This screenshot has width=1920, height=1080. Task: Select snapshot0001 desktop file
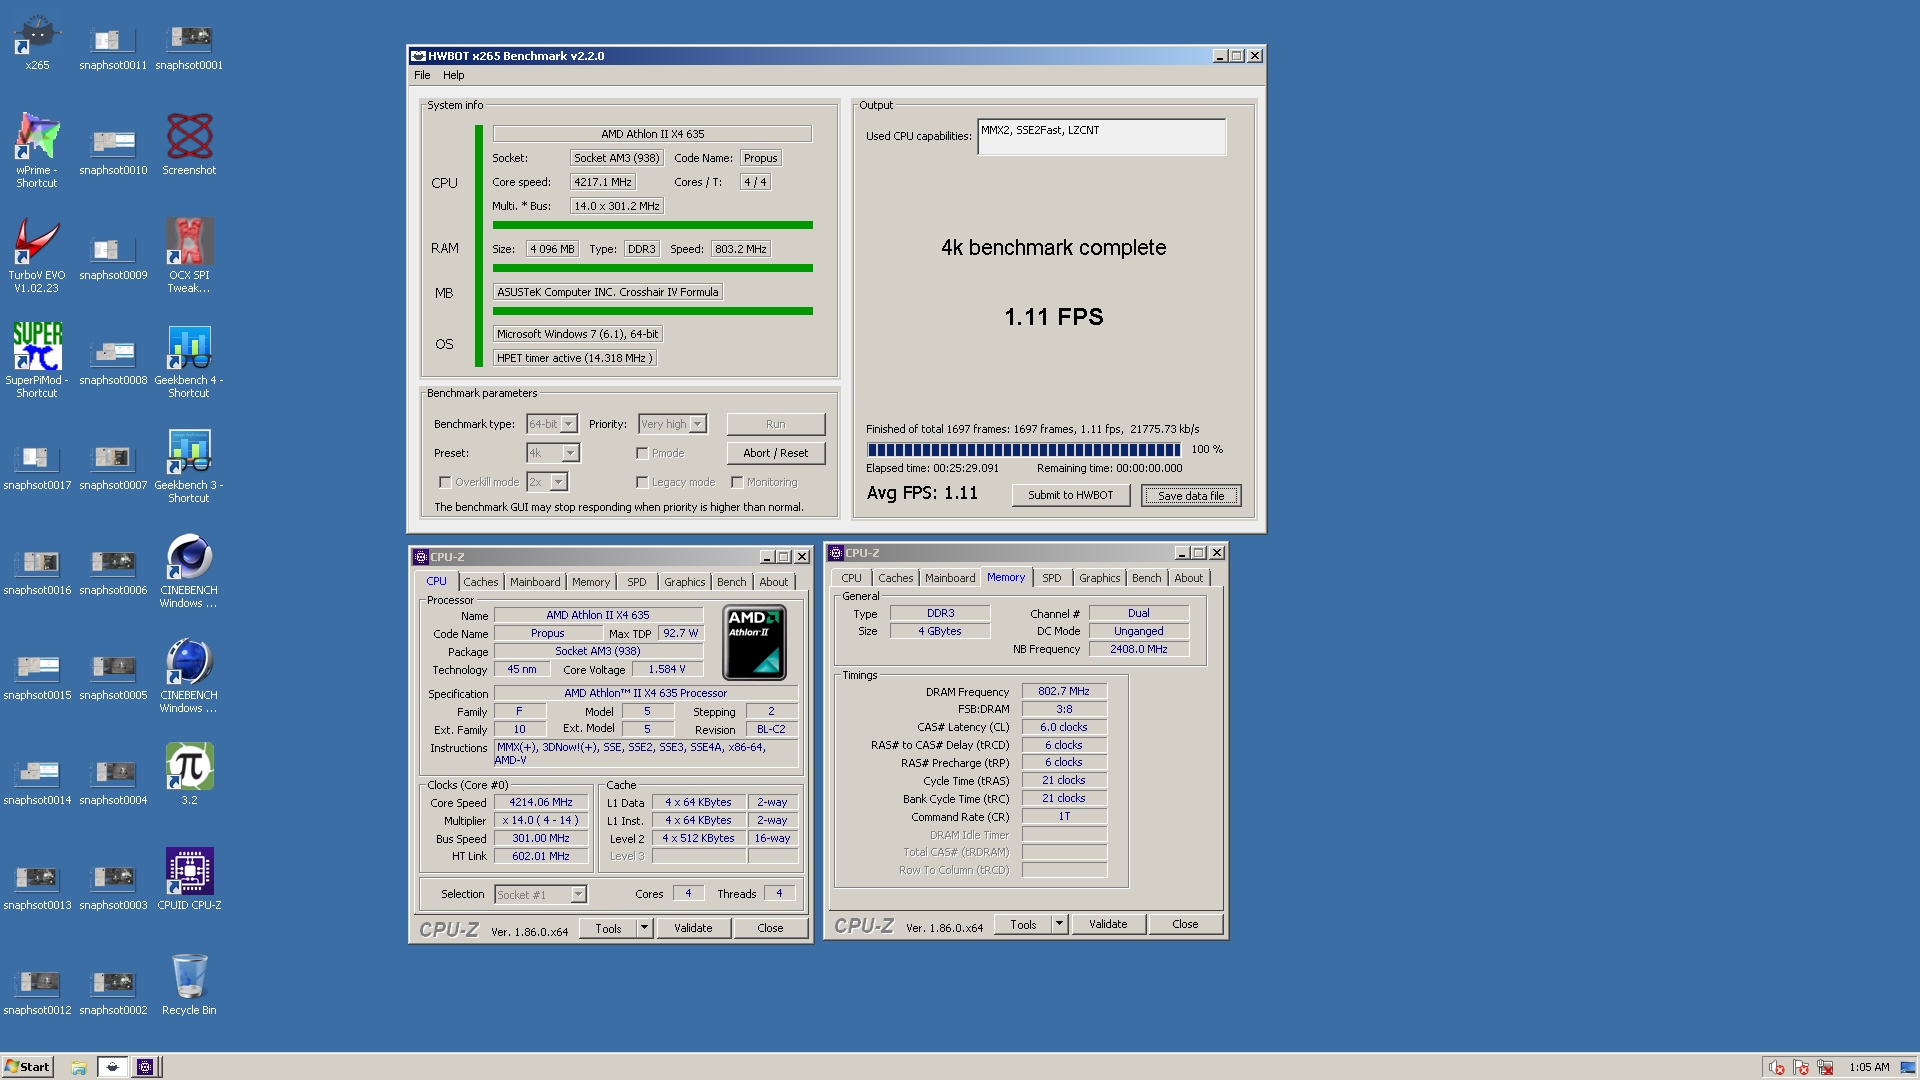tap(189, 46)
